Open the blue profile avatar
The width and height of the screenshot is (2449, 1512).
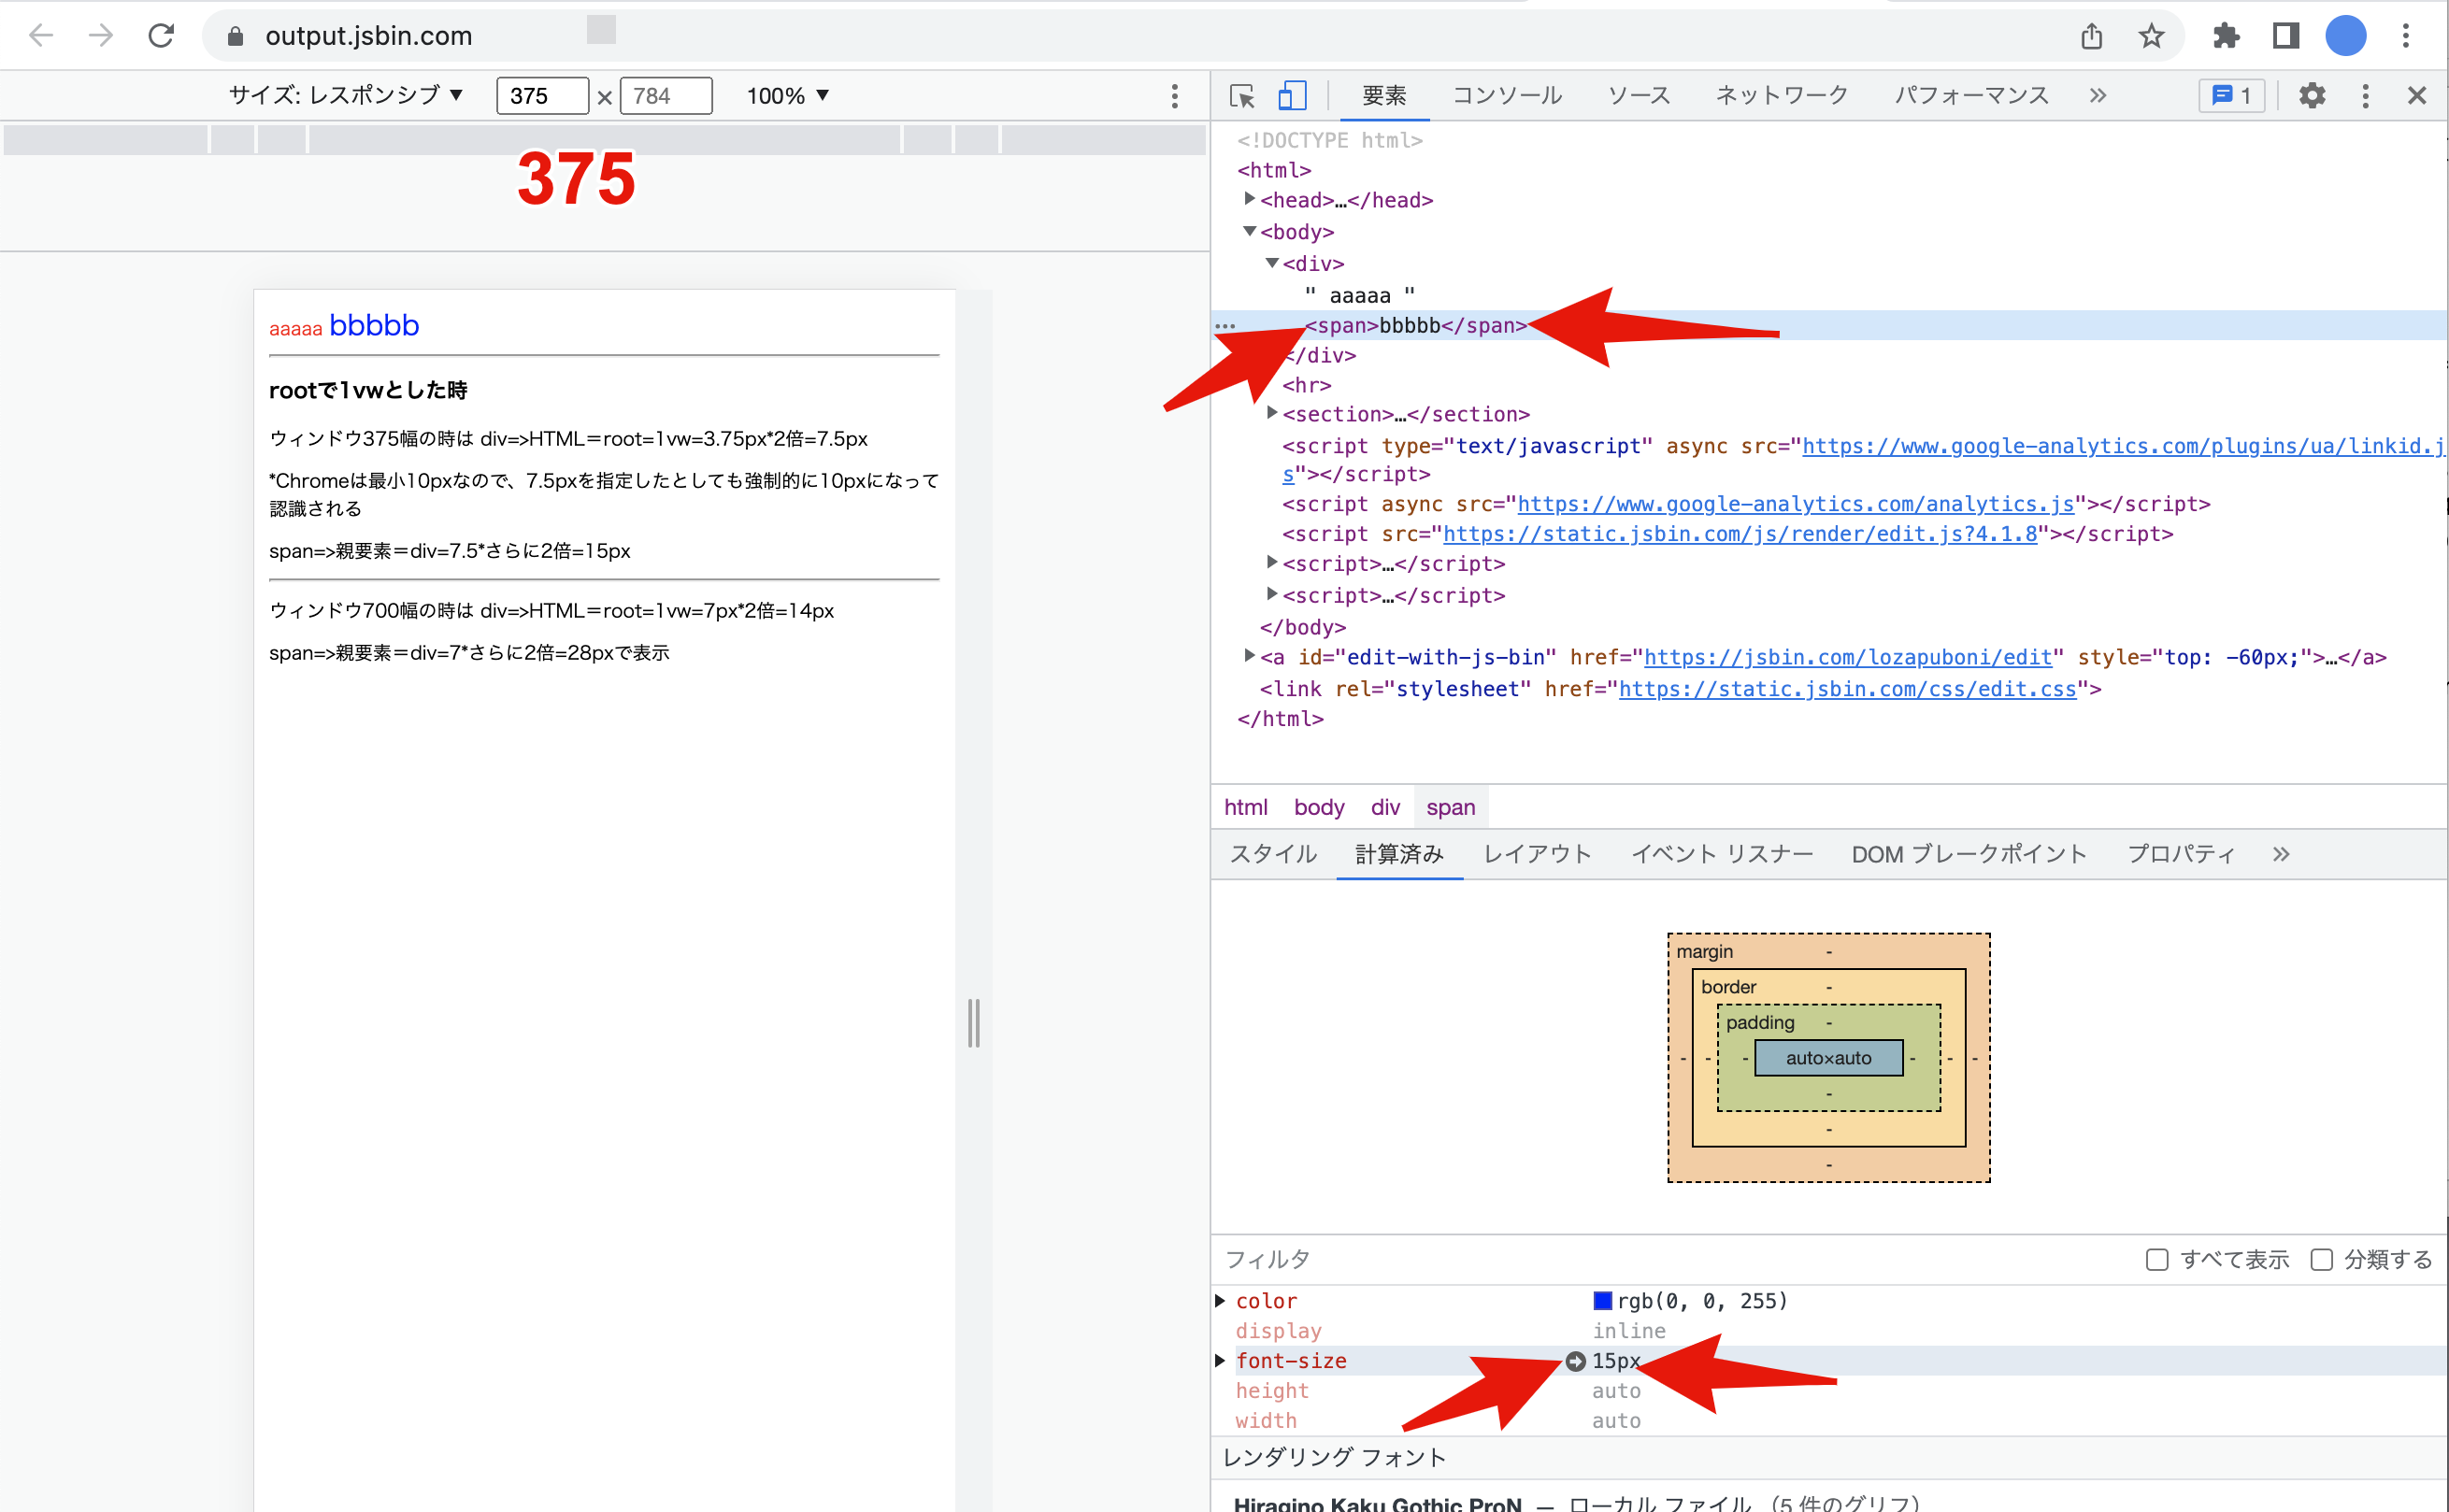click(2345, 37)
